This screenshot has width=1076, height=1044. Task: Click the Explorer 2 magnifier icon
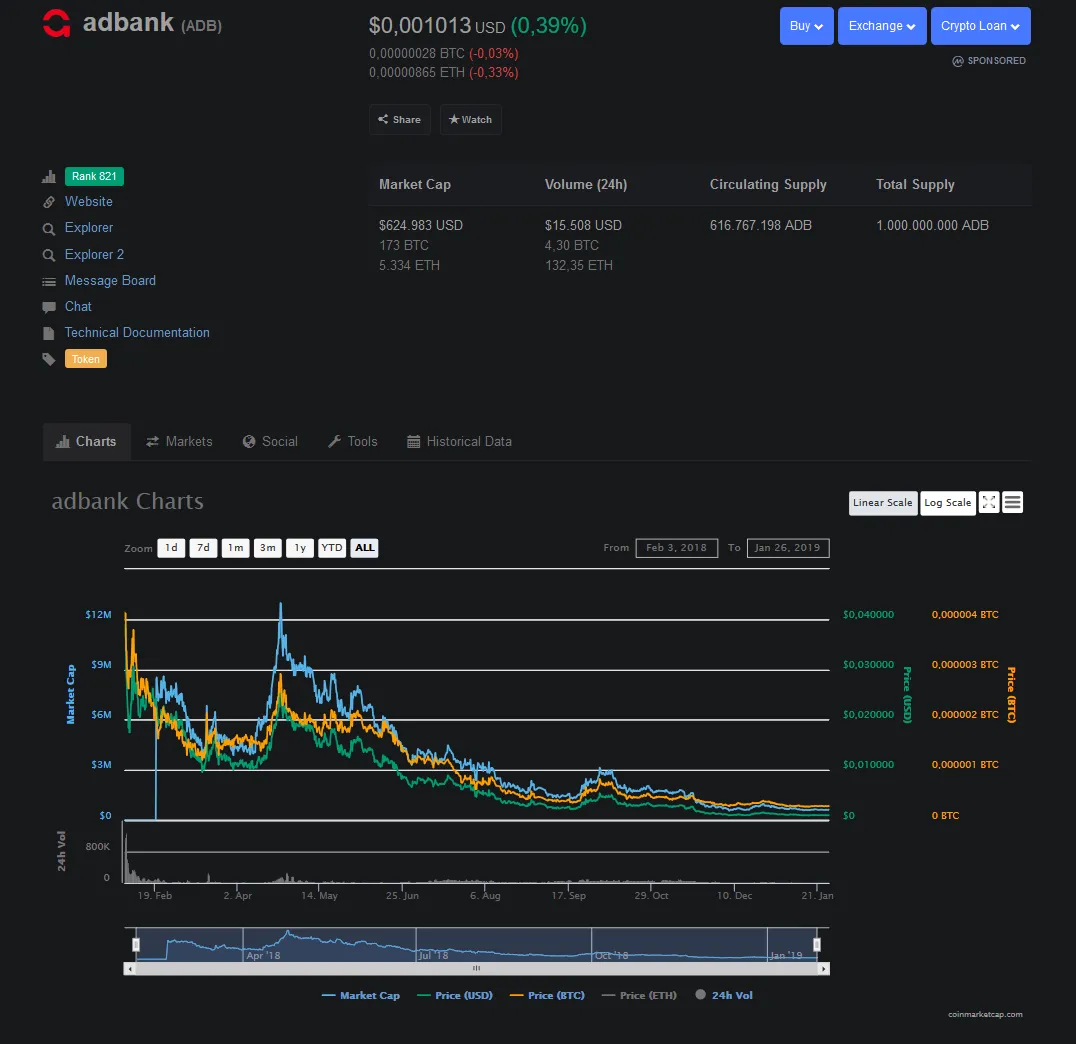click(x=49, y=255)
